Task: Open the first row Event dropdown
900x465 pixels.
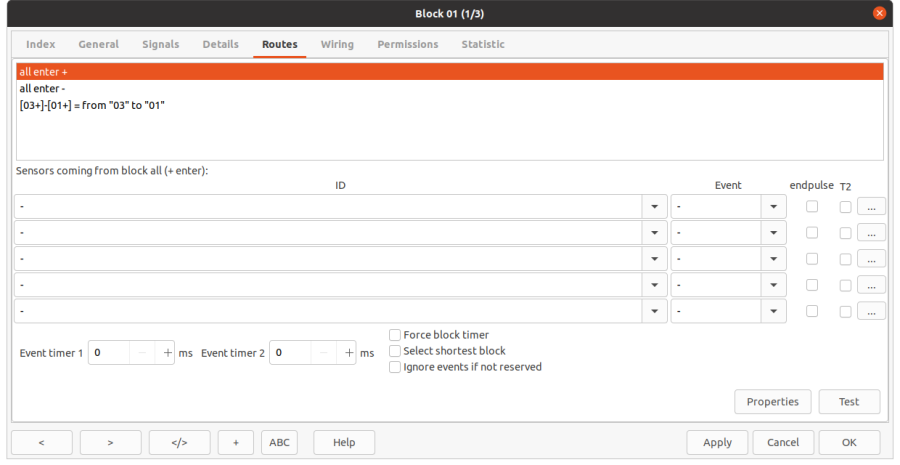Action: tap(774, 207)
